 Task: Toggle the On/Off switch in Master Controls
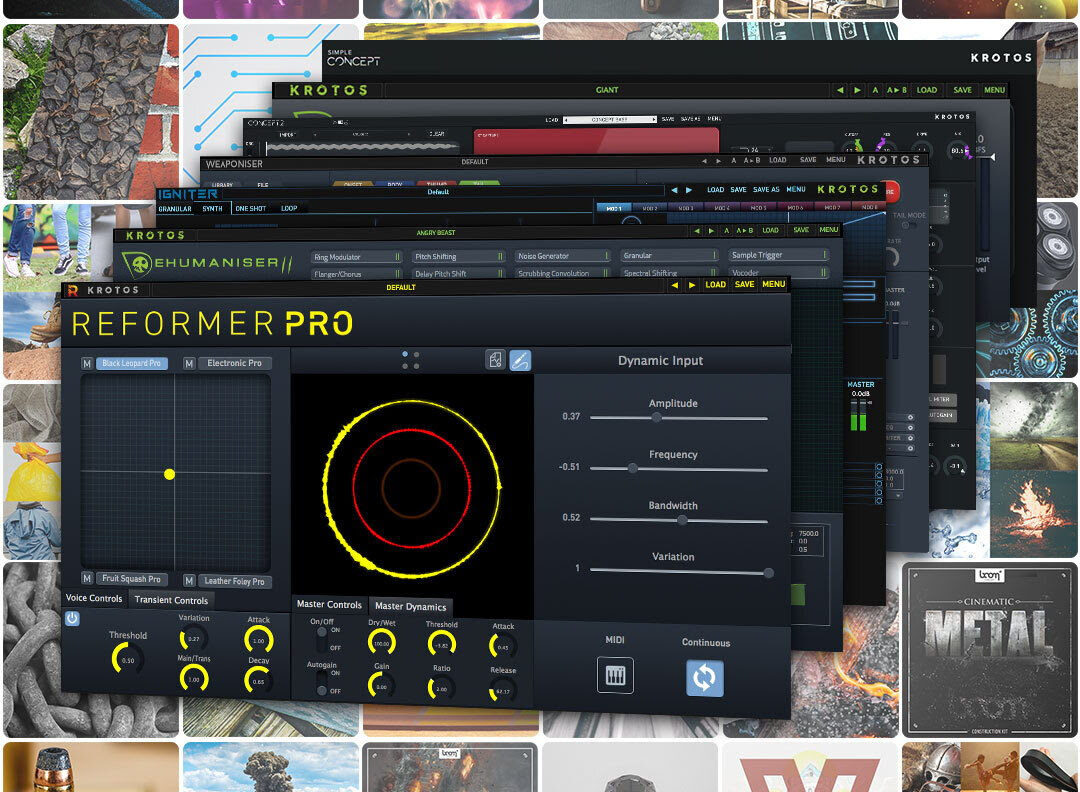tap(321, 638)
